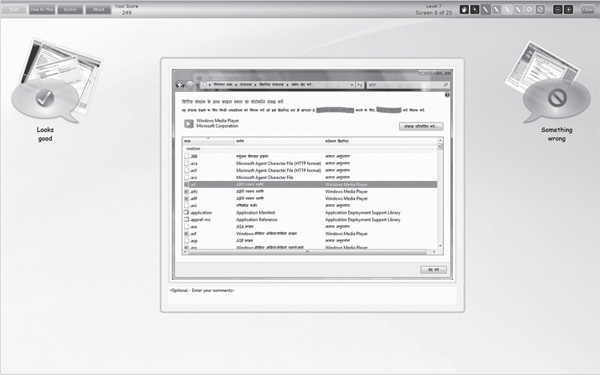Image resolution: width=600 pixels, height=375 pixels.
Task: Click the optional comments text field
Action: [312, 295]
